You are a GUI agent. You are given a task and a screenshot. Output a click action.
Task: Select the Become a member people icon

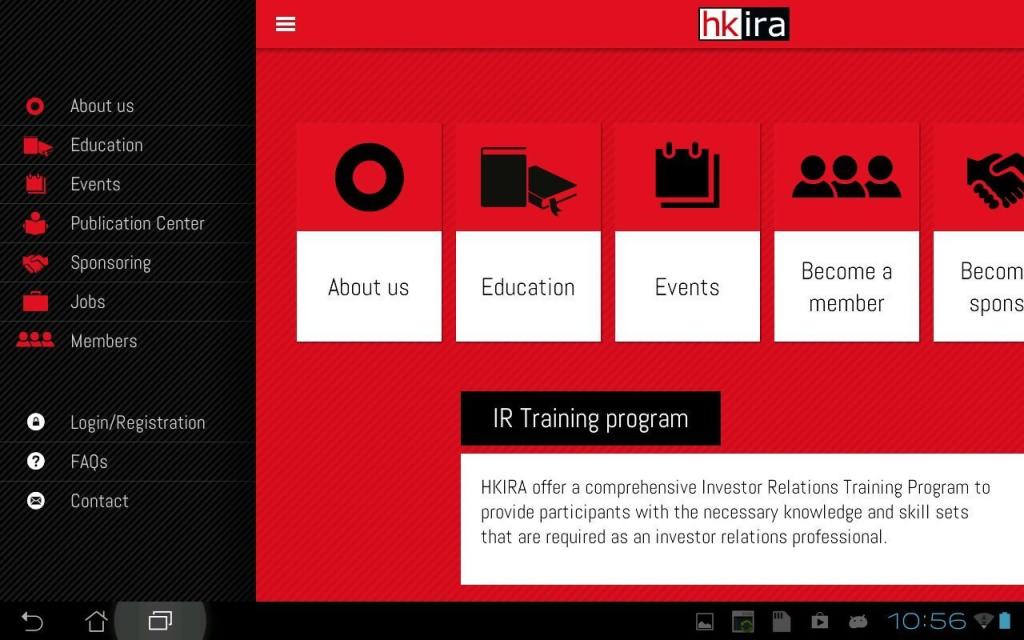tap(846, 177)
